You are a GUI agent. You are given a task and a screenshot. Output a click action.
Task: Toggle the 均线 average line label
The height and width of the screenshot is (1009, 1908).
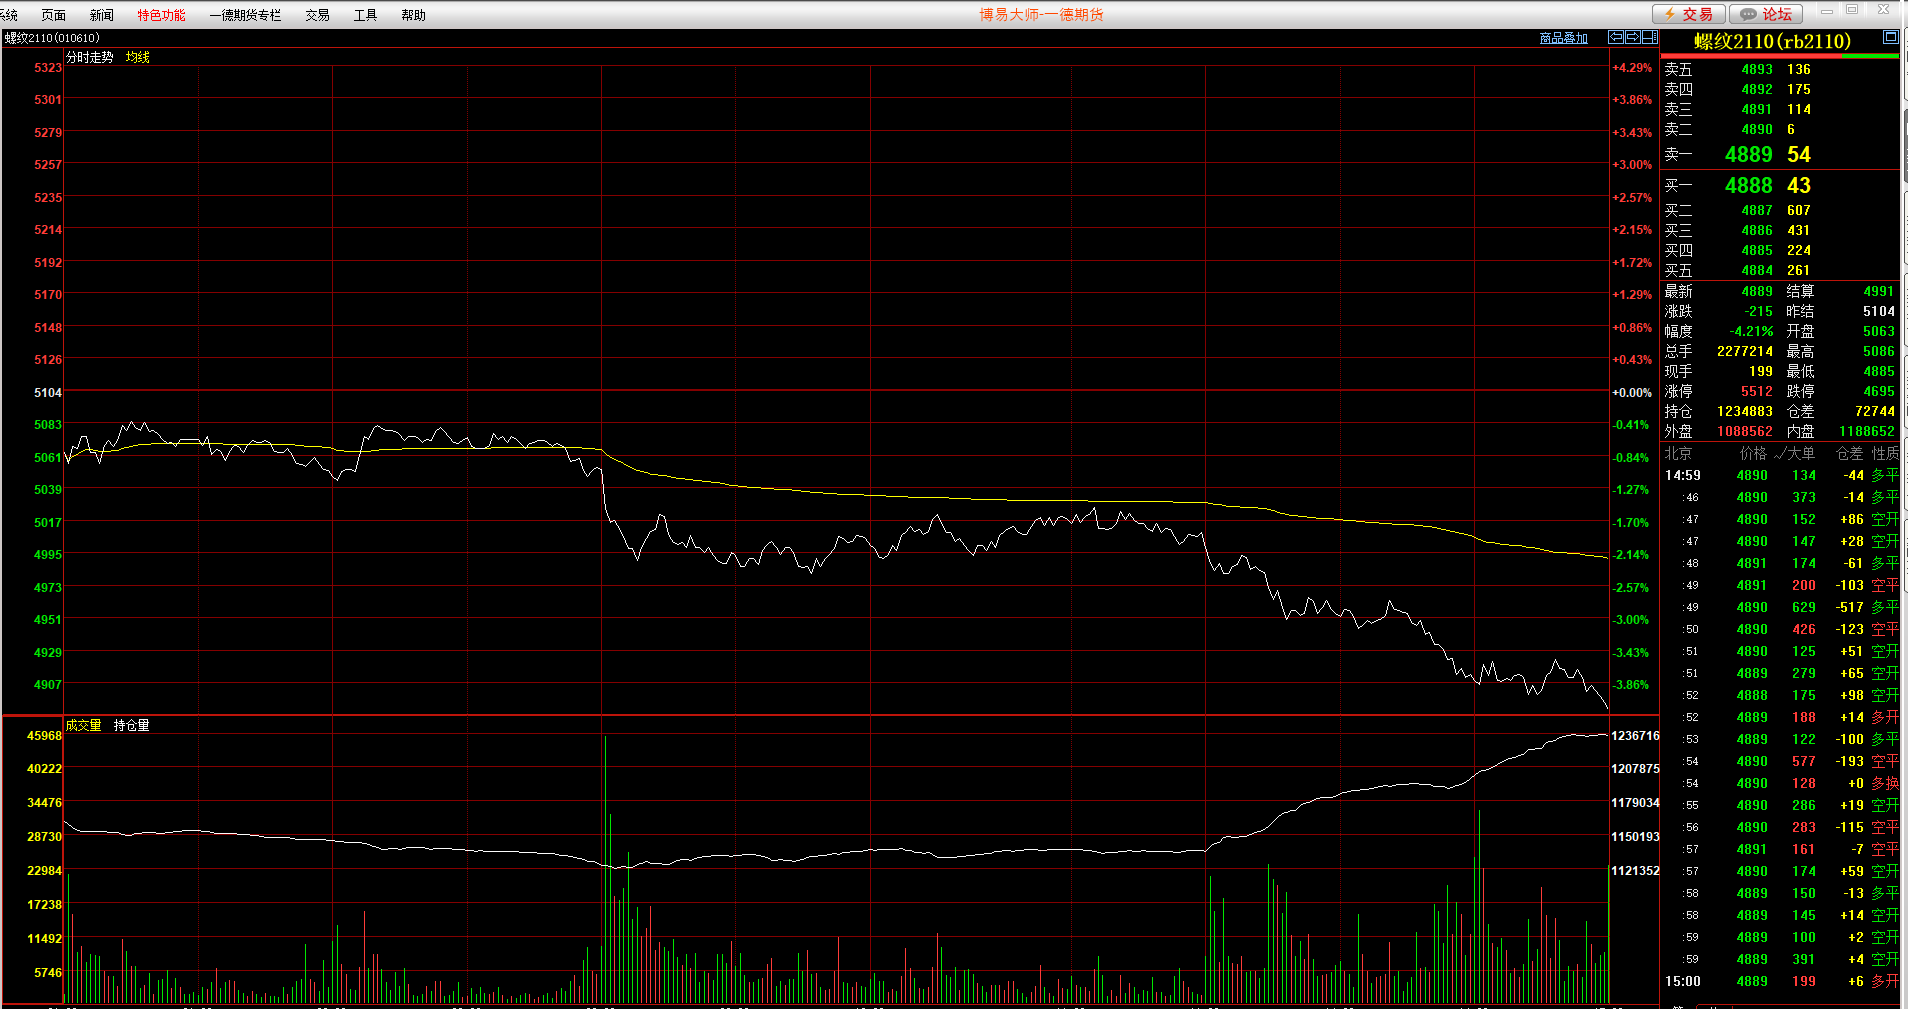pos(137,58)
